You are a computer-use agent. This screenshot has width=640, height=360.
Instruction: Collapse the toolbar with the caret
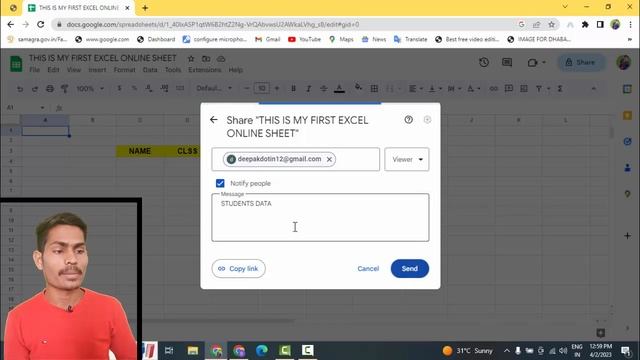click(x=593, y=89)
